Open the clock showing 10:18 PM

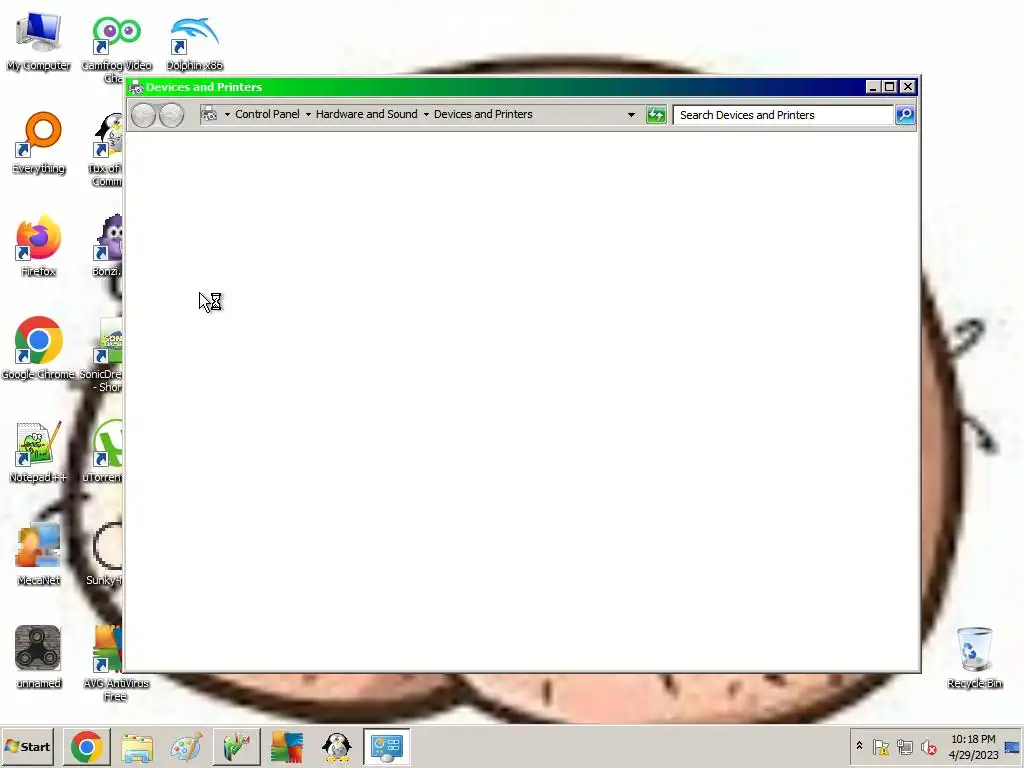point(973,746)
